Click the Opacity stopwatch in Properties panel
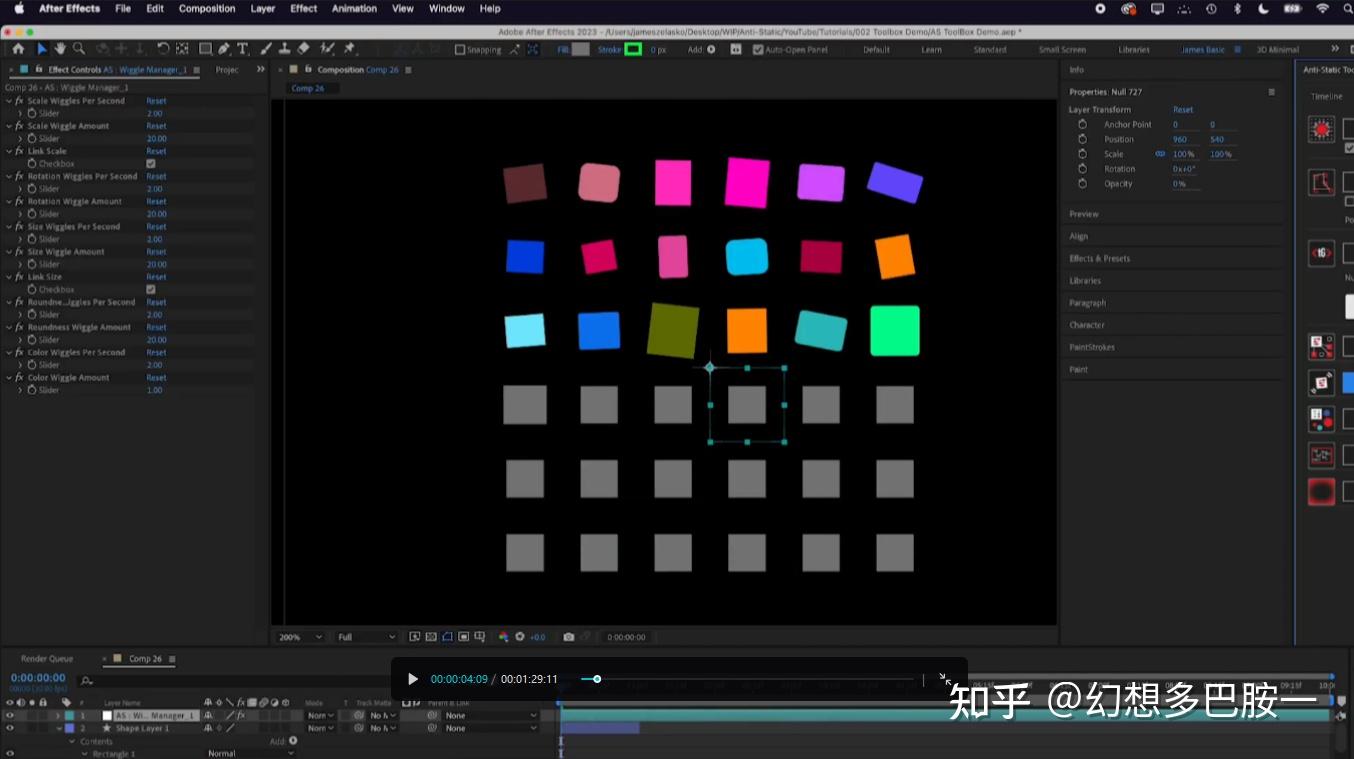 coord(1082,184)
